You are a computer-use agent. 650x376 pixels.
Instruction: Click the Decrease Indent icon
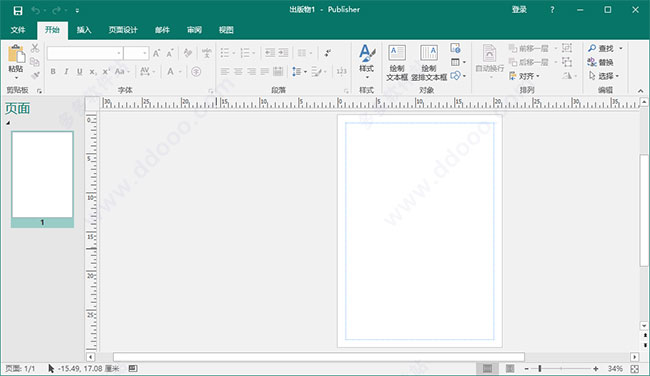(x=270, y=53)
